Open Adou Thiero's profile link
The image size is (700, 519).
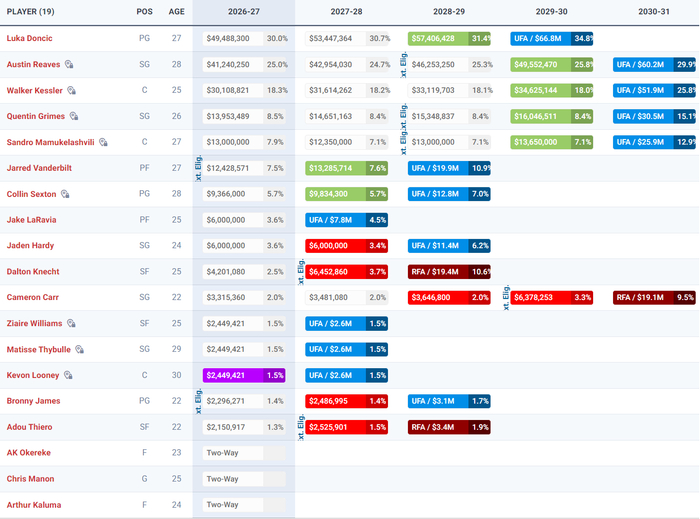pos(29,427)
